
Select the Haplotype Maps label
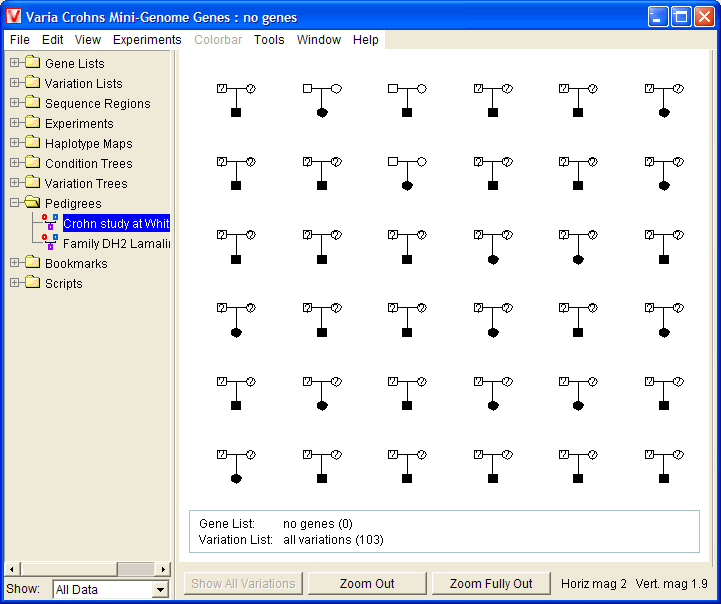tap(88, 143)
